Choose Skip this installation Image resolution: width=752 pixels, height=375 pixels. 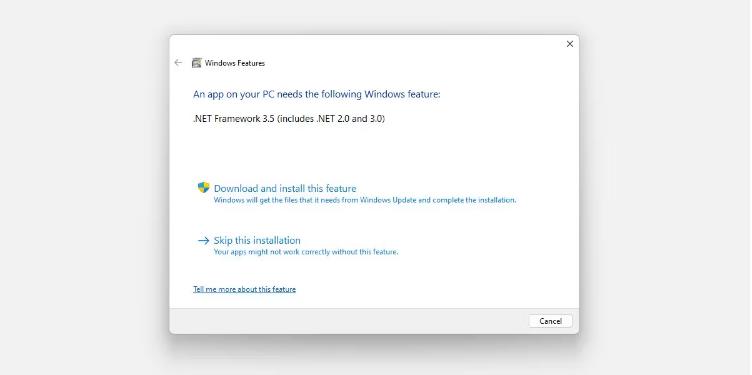tap(257, 241)
